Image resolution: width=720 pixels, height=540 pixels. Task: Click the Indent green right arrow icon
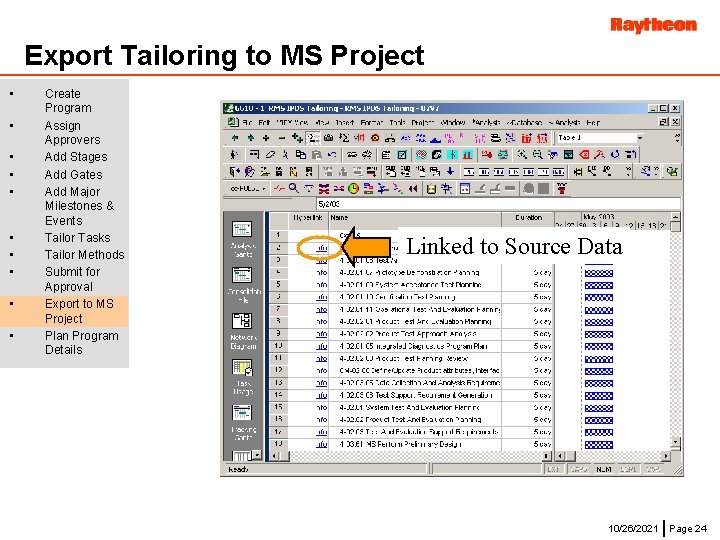(x=251, y=137)
